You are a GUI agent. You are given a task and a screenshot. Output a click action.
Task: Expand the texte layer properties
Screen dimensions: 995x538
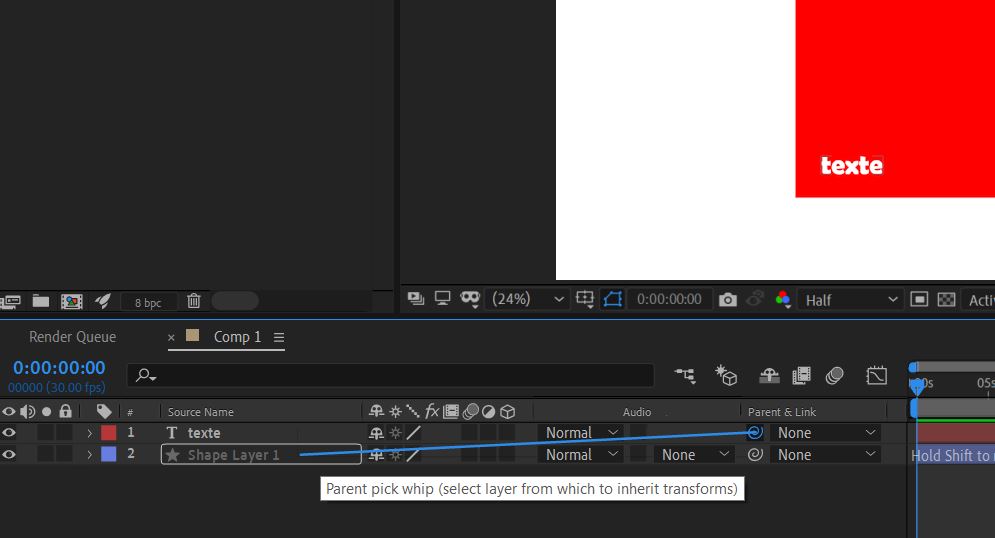[x=89, y=433]
